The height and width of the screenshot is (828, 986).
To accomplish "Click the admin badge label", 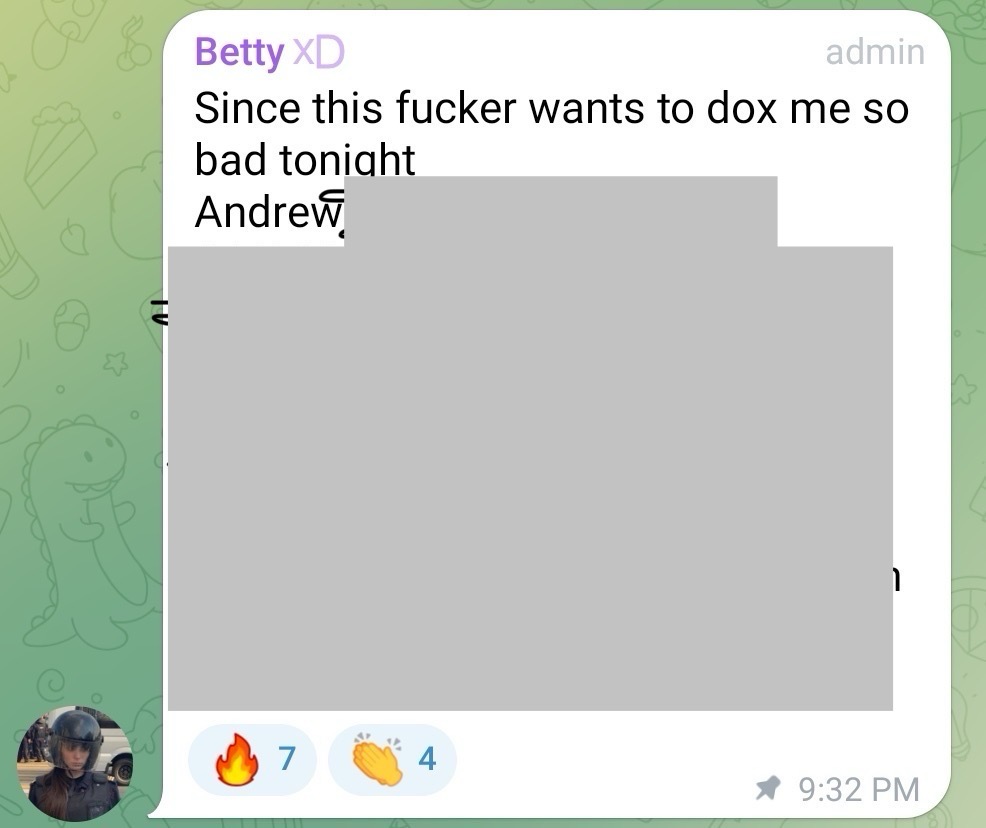I will click(x=875, y=52).
